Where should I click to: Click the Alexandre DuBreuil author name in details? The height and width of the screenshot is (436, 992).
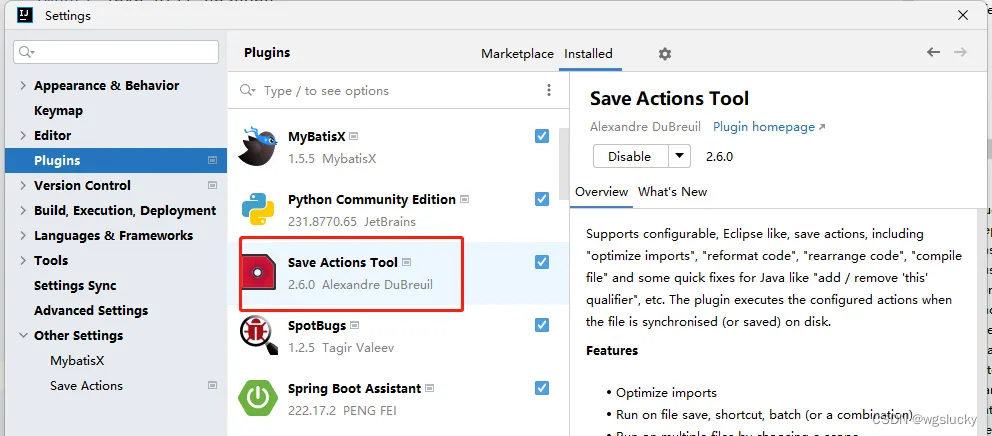point(645,127)
